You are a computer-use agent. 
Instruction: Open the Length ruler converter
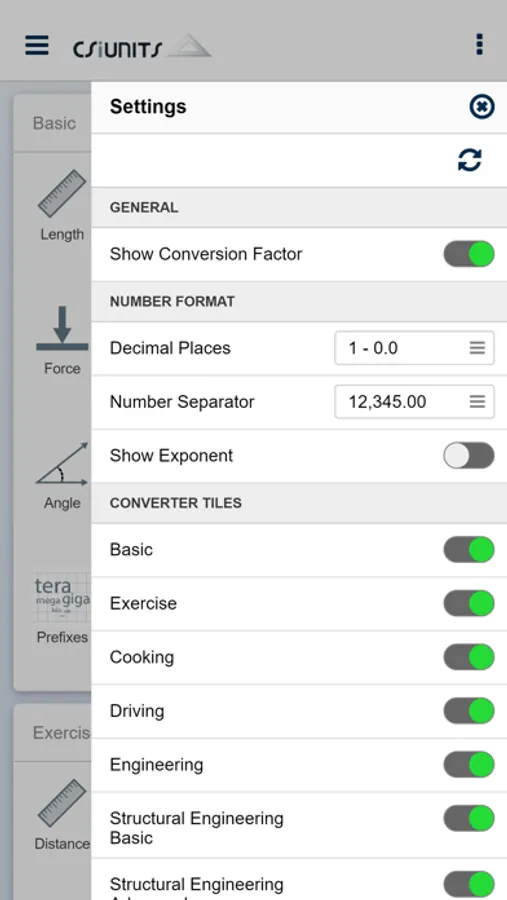coord(61,205)
